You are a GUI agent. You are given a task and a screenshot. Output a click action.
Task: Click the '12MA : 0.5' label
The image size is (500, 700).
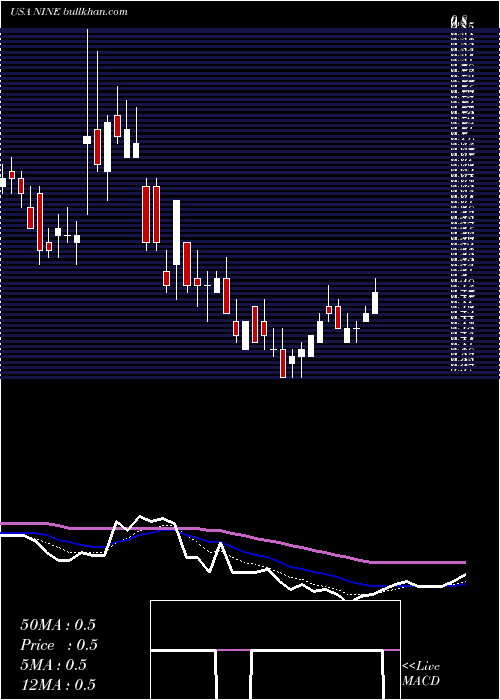pos(58,684)
